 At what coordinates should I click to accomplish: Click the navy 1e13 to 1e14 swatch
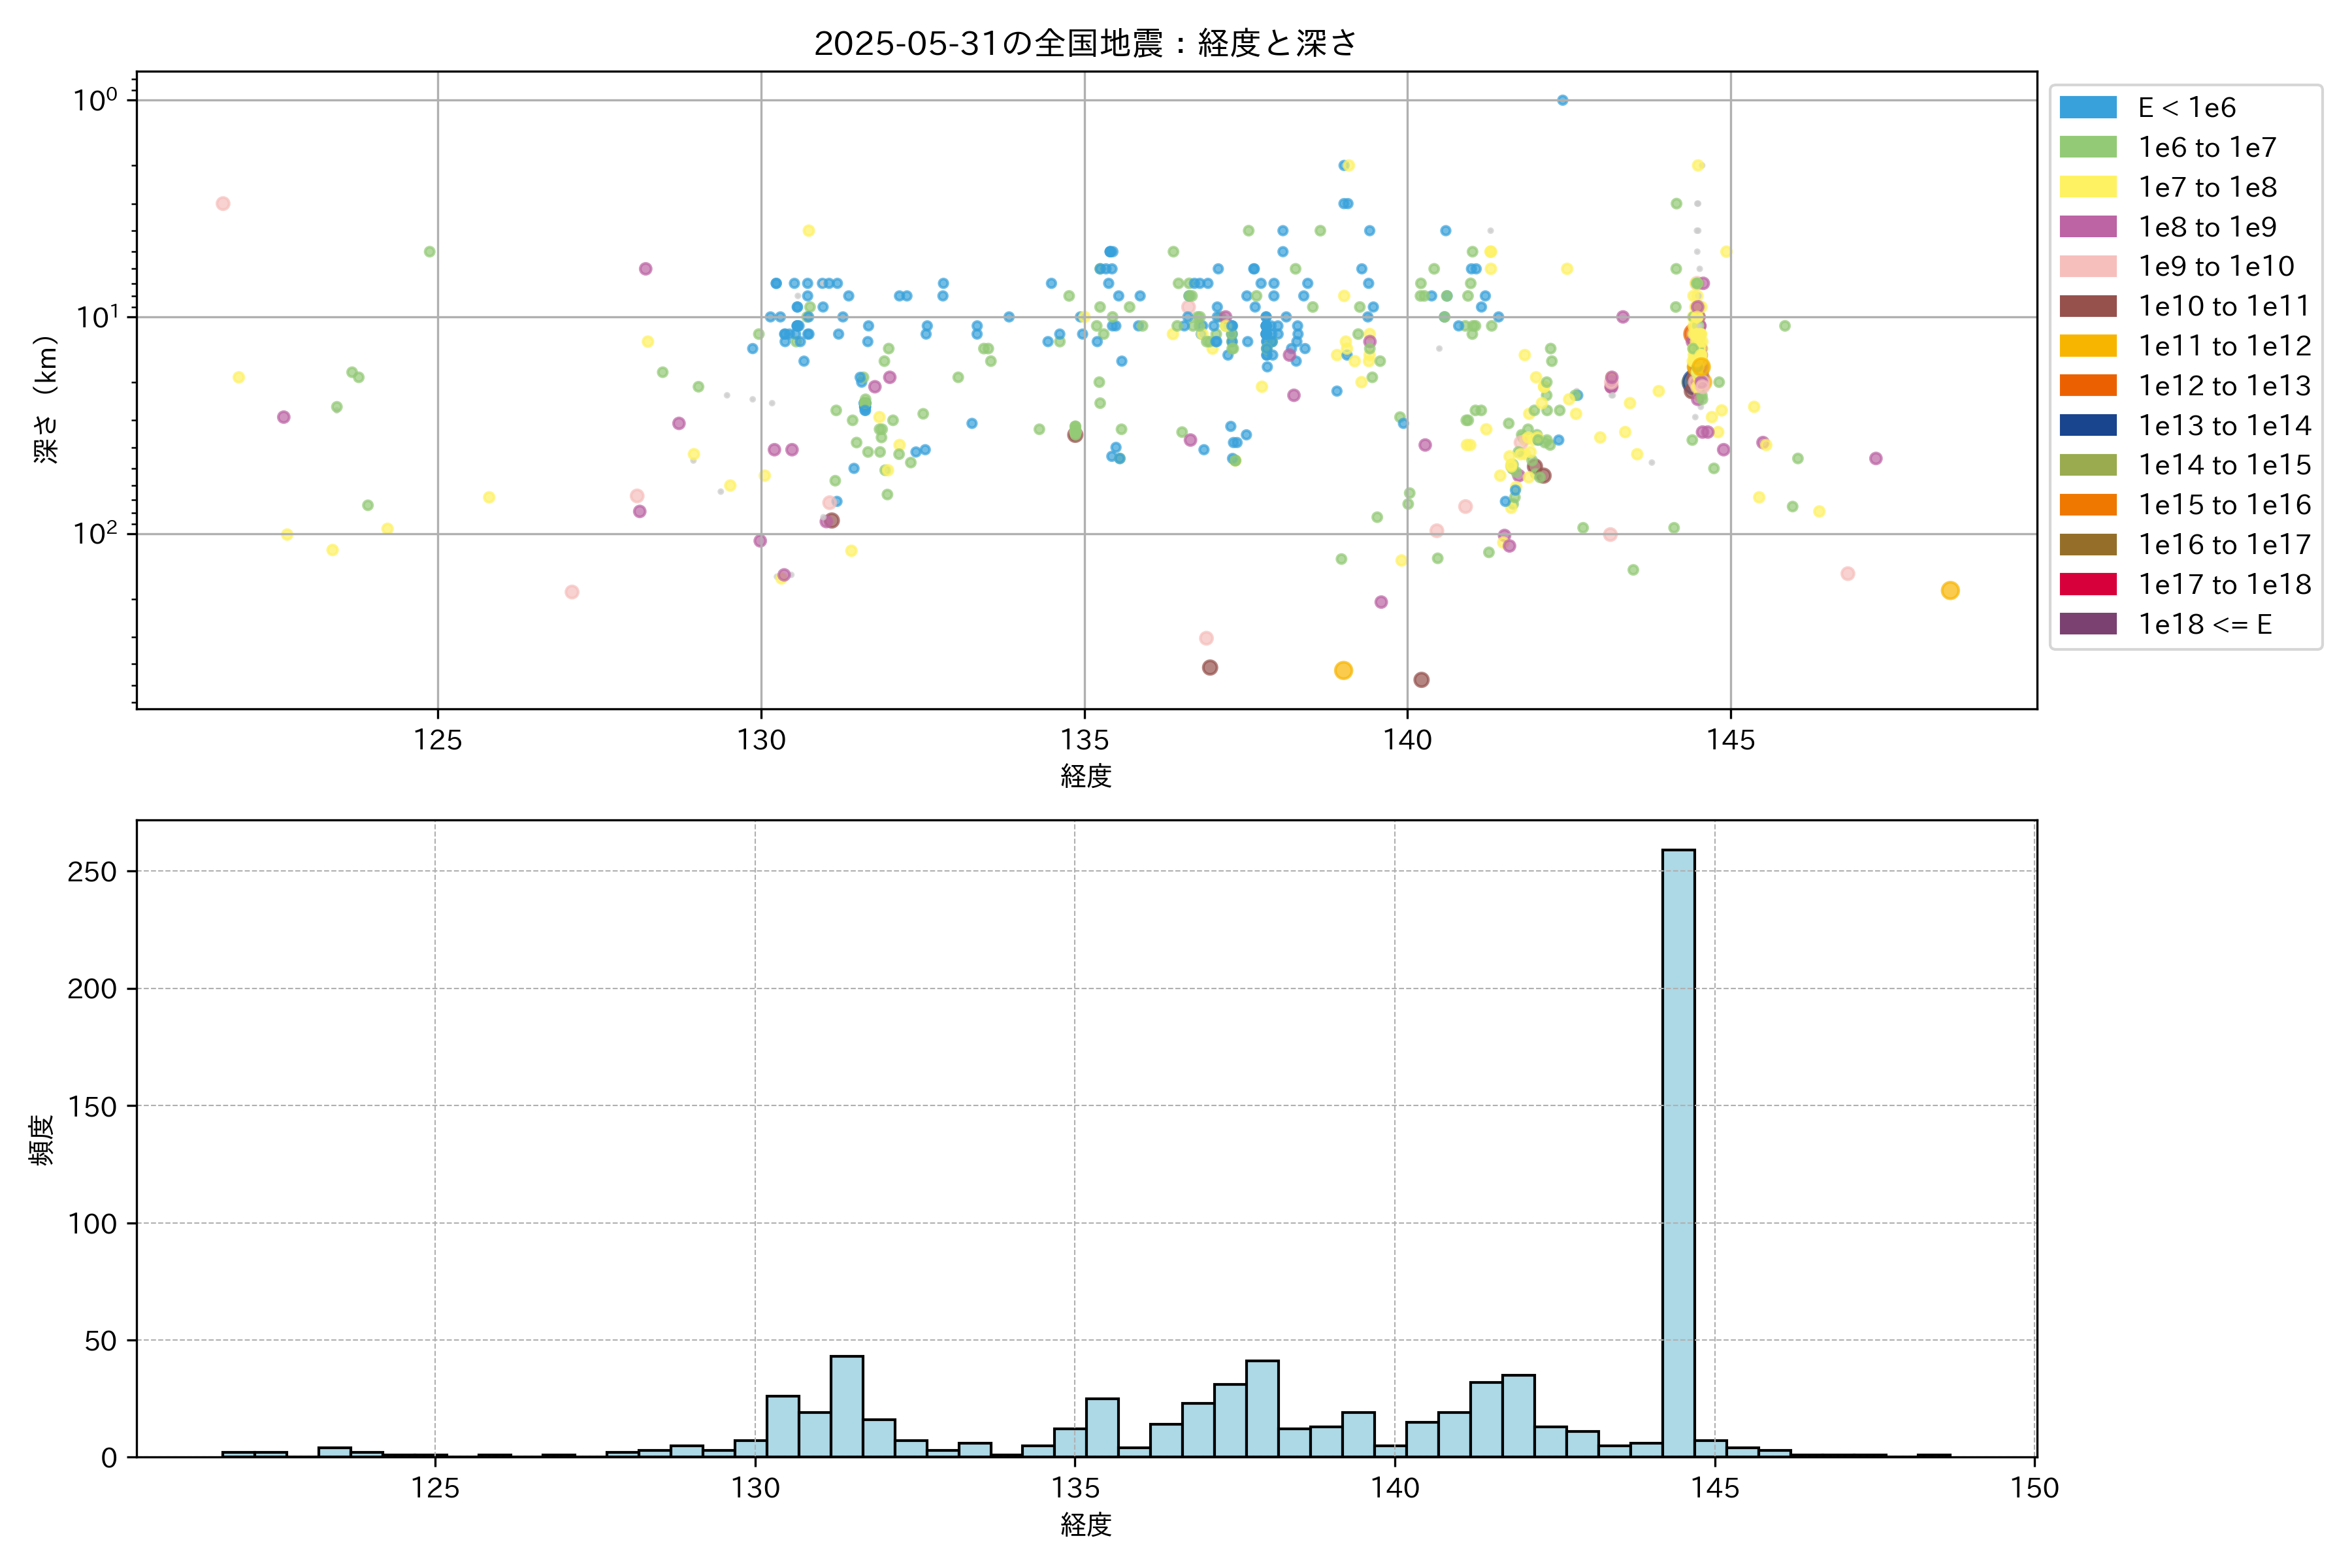2087,425
